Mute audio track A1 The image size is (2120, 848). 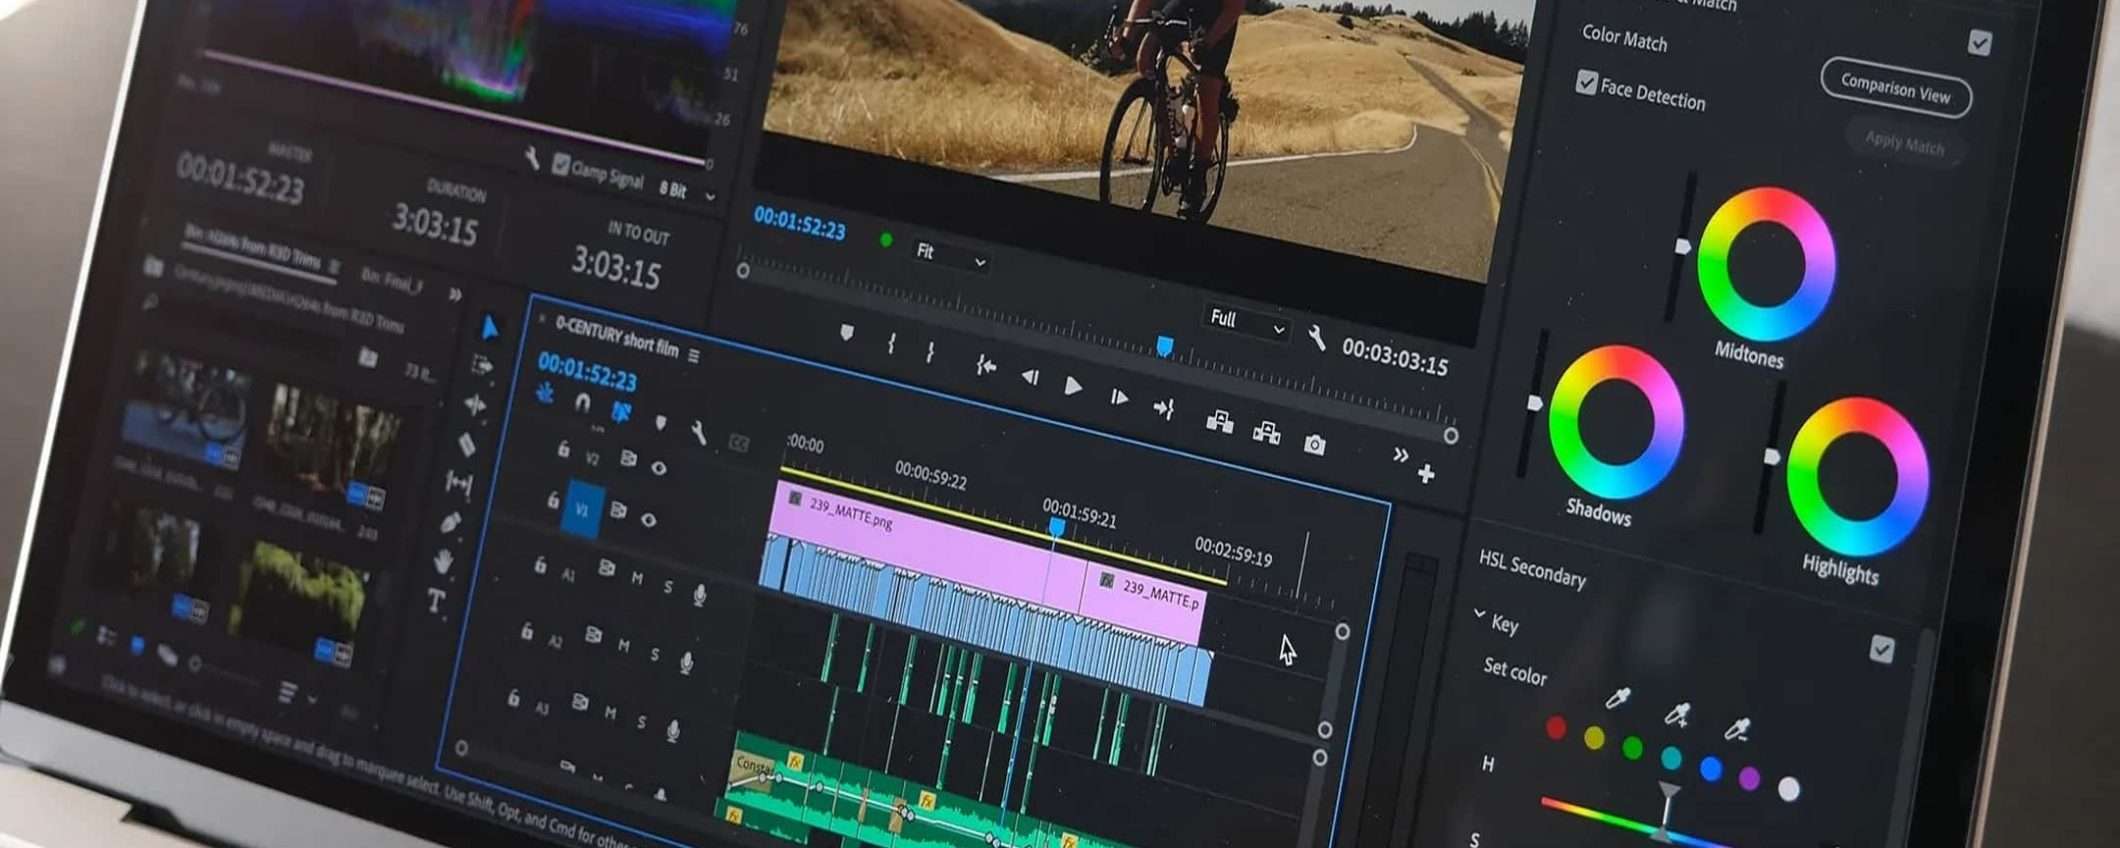(637, 578)
